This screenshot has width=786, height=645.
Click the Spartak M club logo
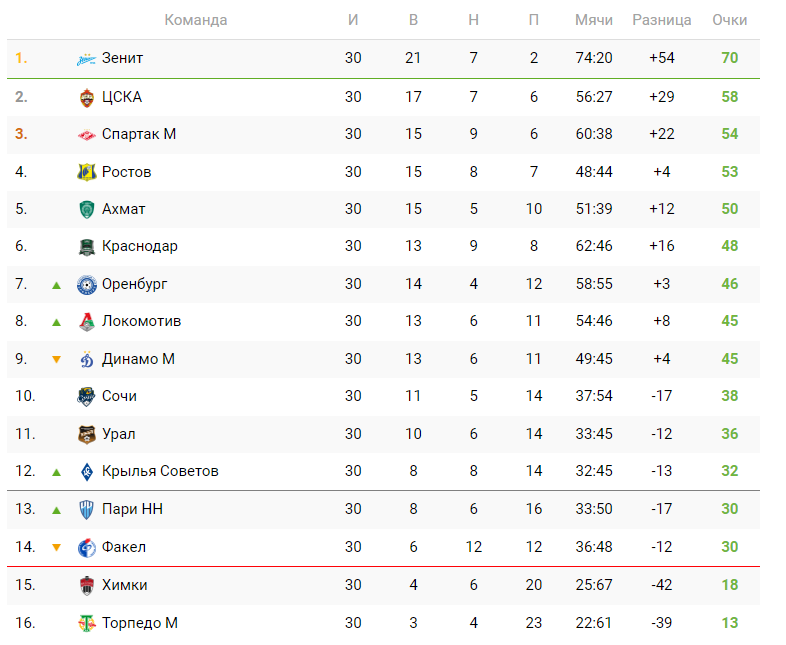tap(87, 134)
